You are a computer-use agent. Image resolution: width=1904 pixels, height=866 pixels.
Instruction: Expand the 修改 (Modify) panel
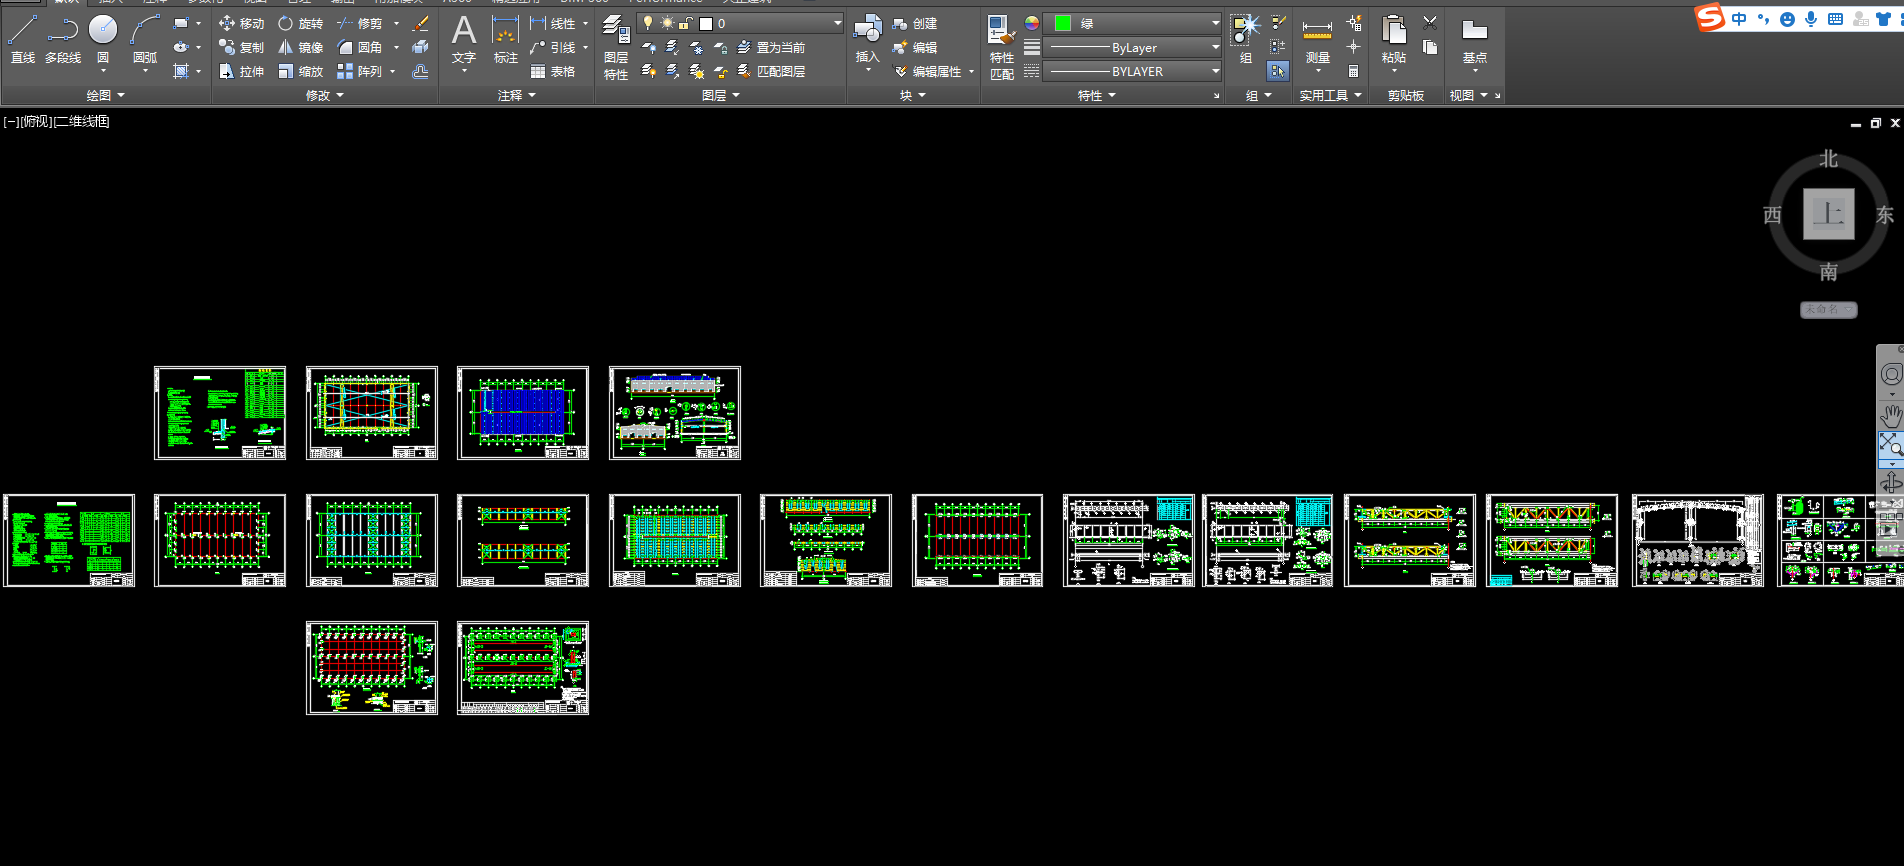(324, 95)
